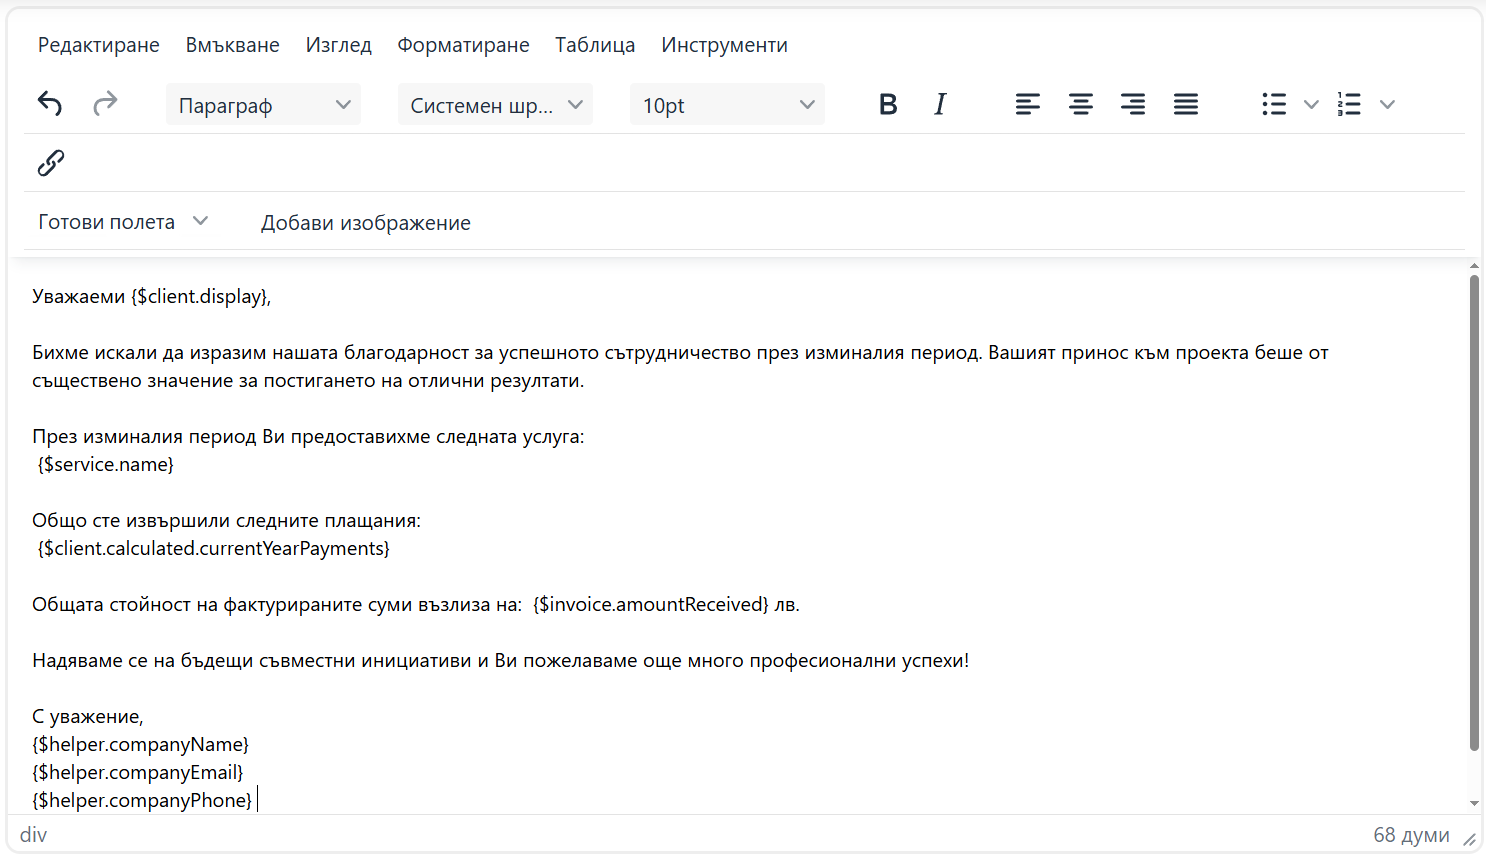The width and height of the screenshot is (1486, 865).
Task: Click {$client.calculated.currentYearPayments} placeholder
Action: (x=214, y=548)
